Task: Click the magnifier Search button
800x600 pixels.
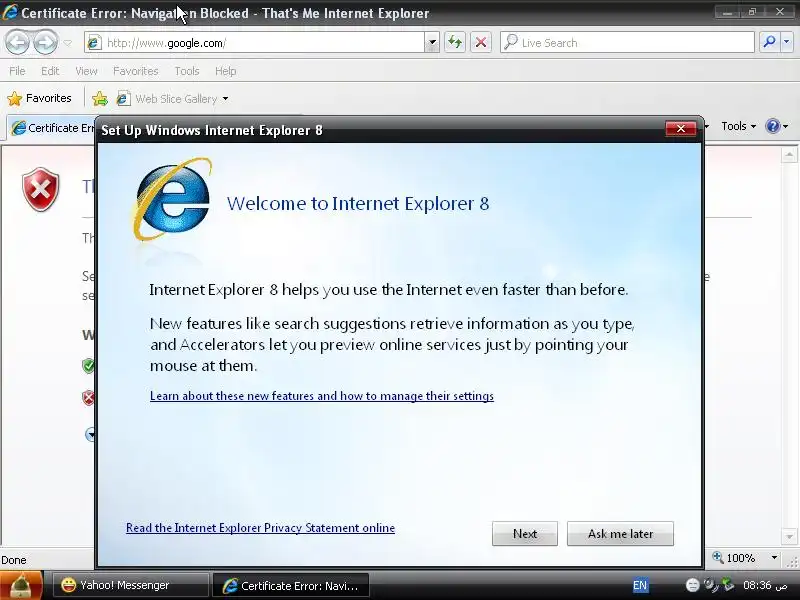Action: tap(769, 42)
